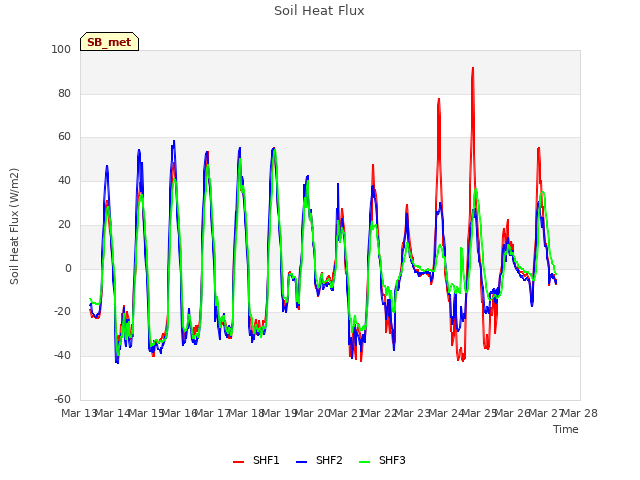Click the 0 y-axis tick label
Viewport: 640px width, 480px height.
pos(68,269)
